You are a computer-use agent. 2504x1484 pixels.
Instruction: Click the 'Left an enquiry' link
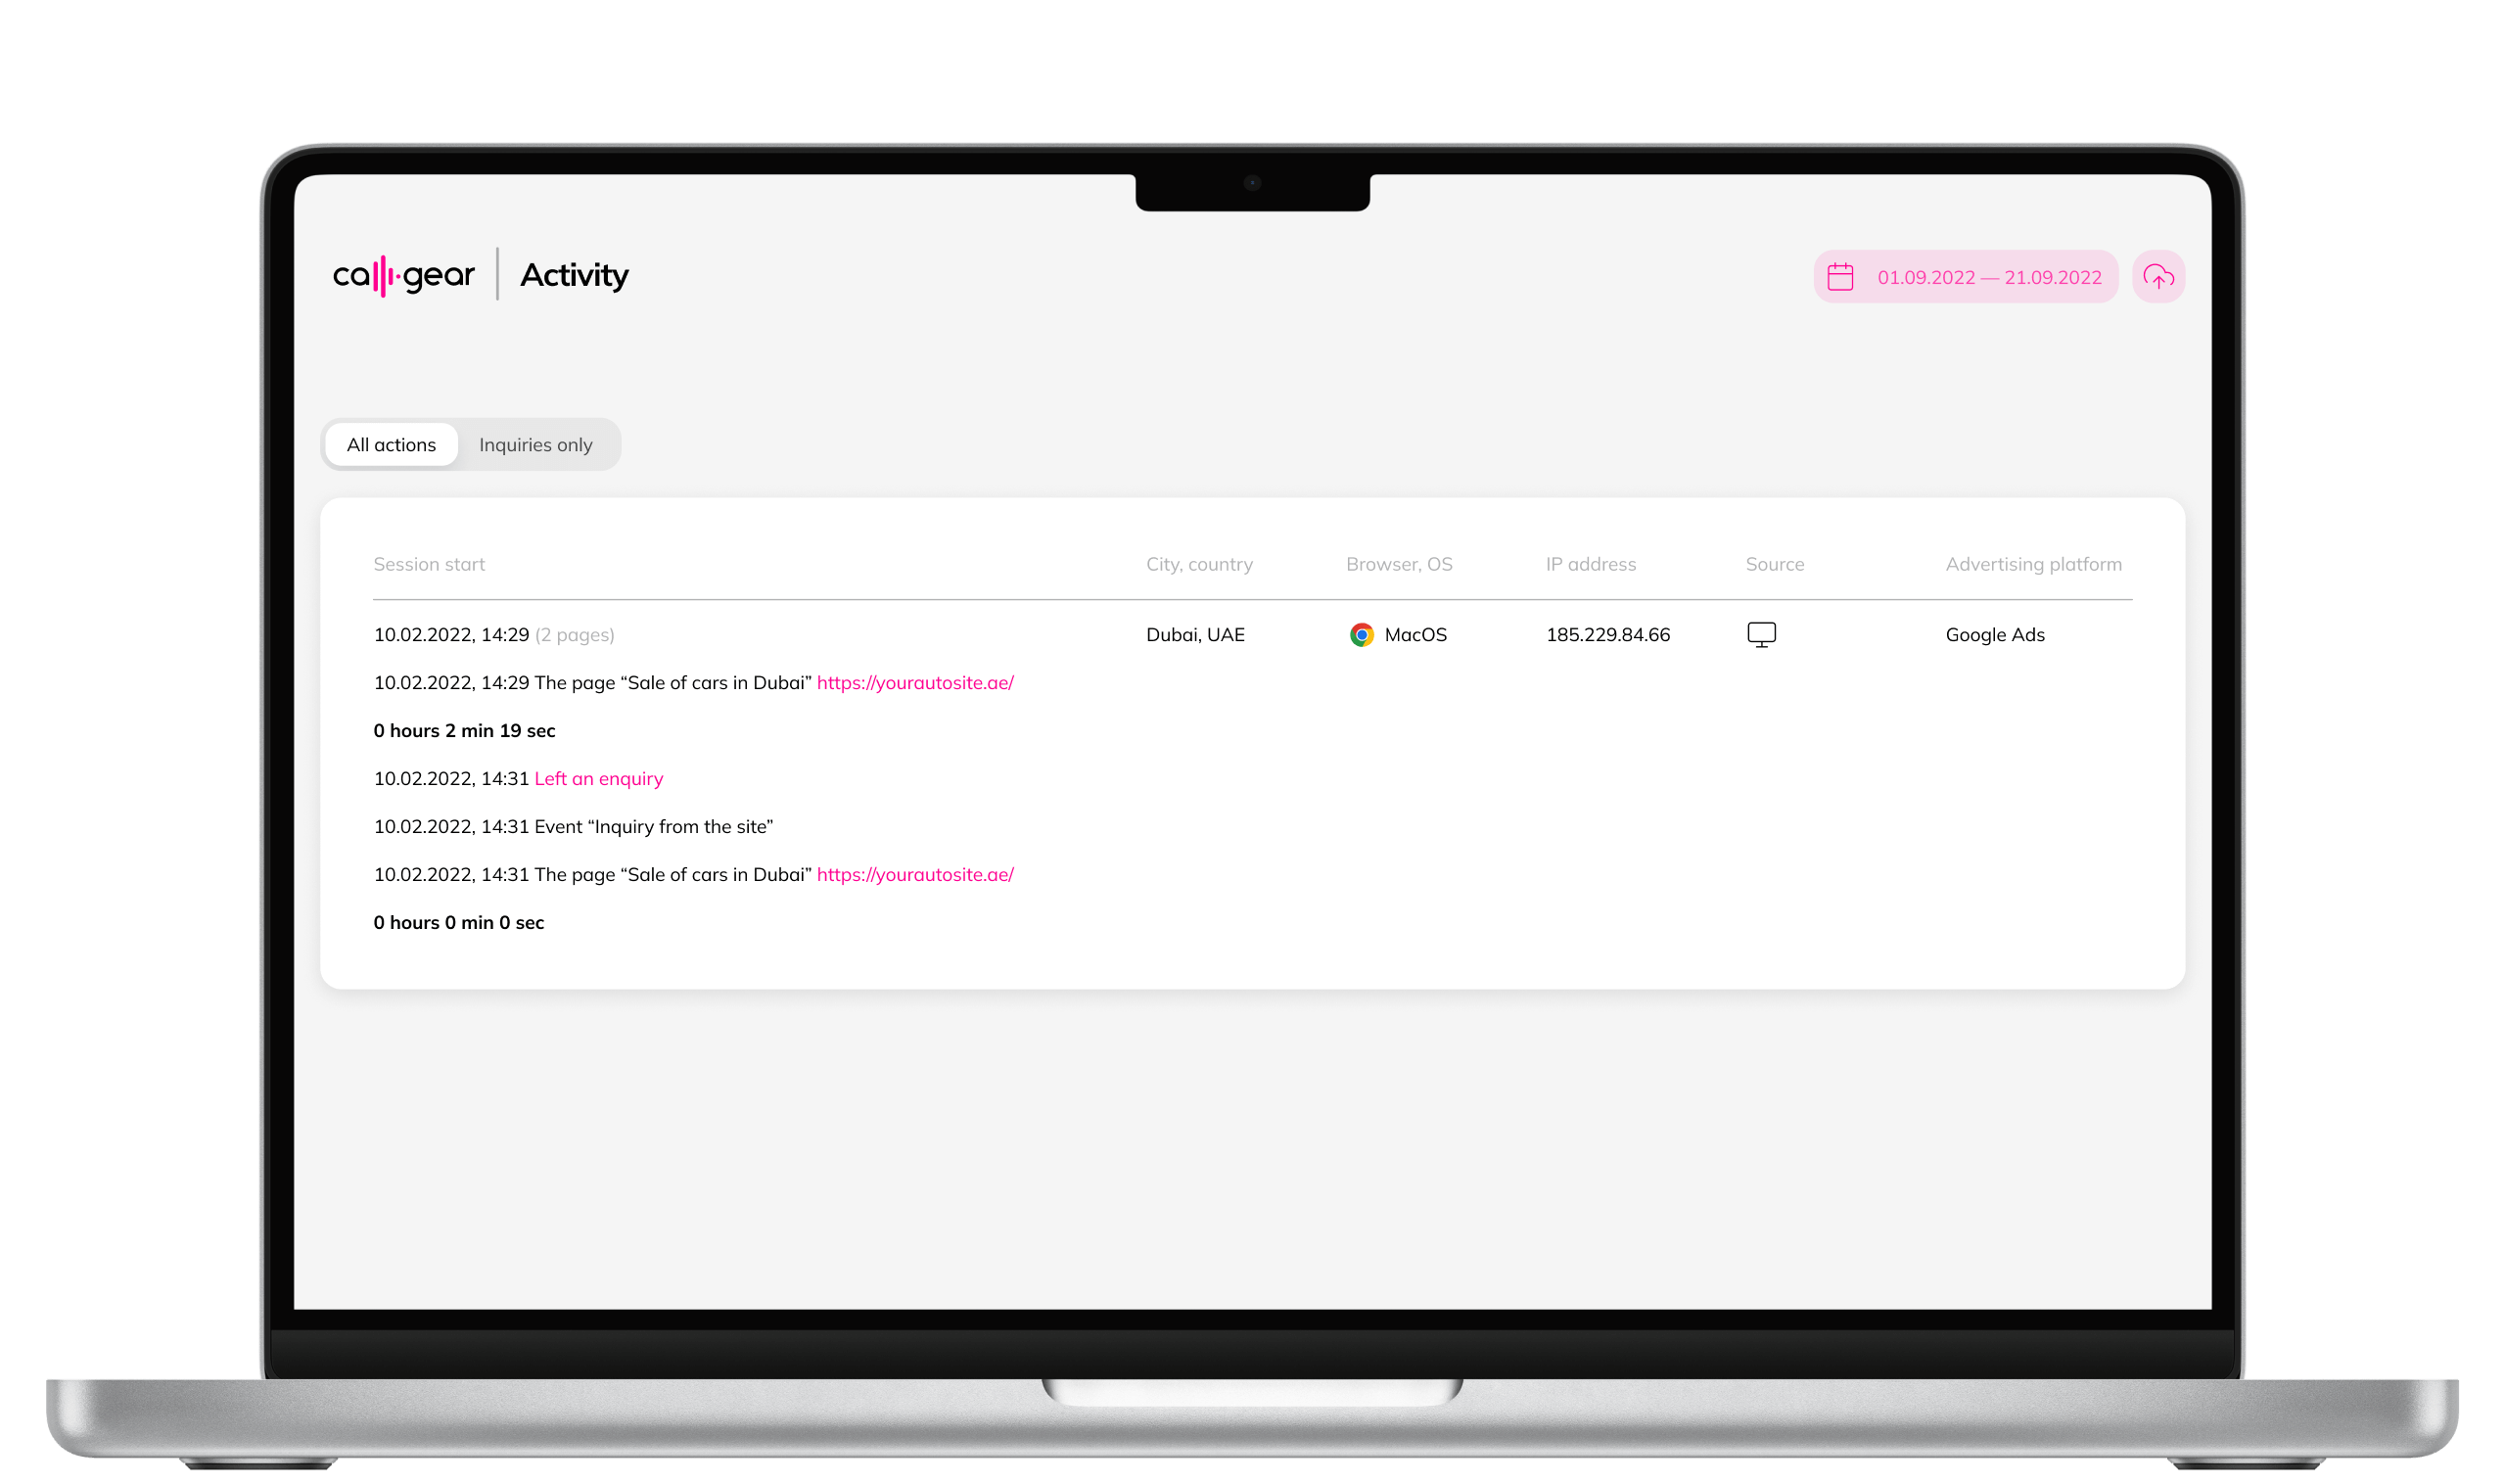(x=599, y=777)
